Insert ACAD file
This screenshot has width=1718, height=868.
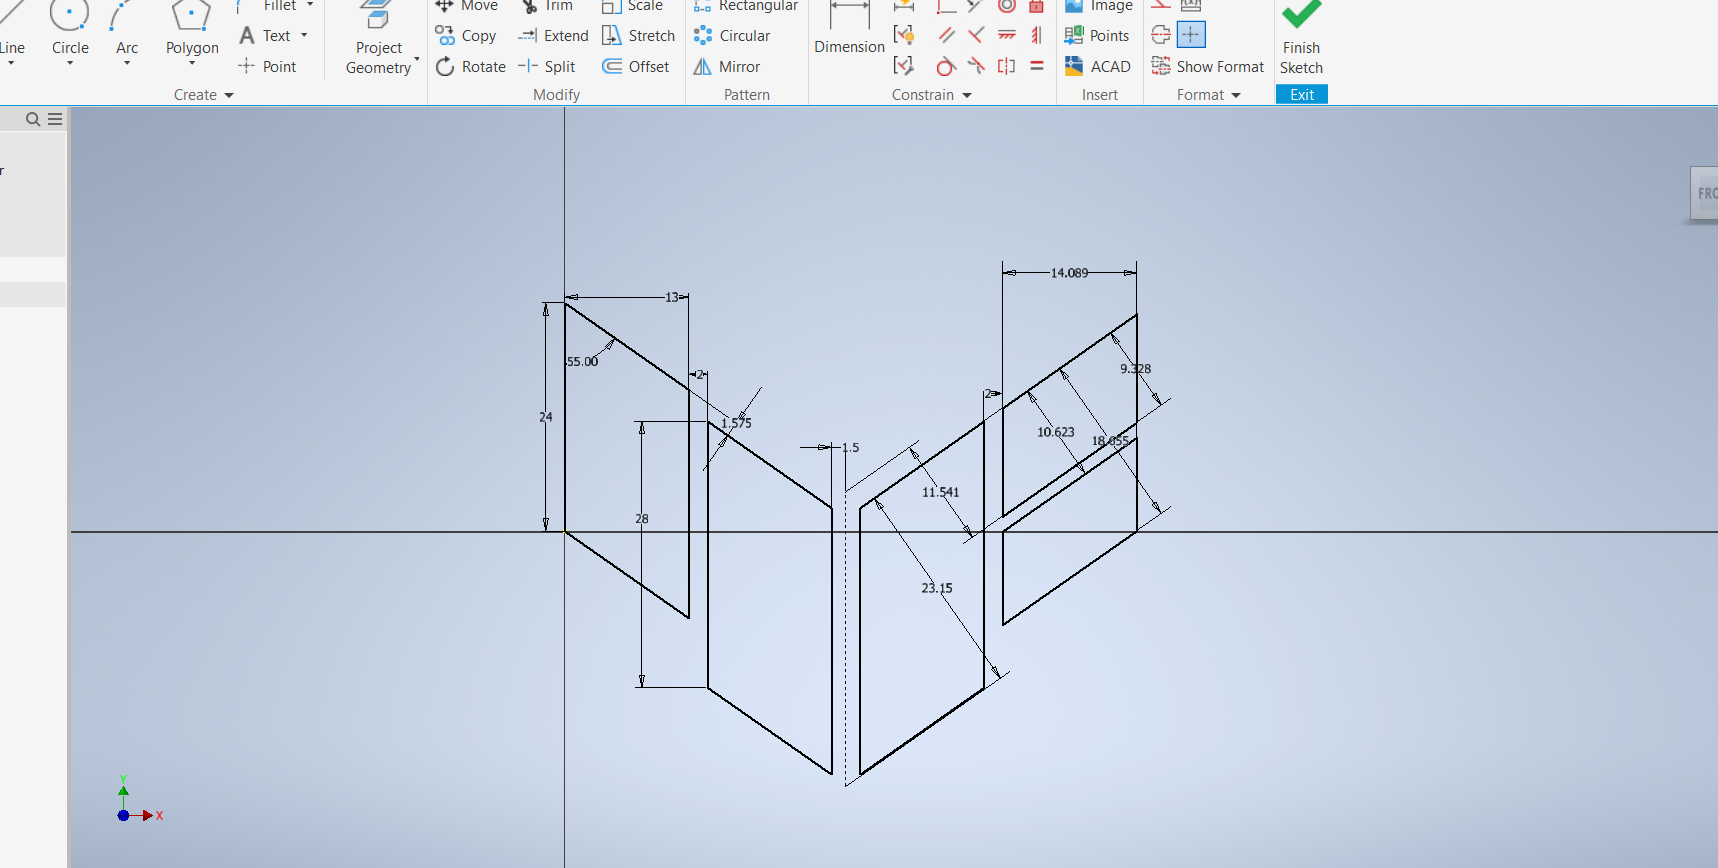tap(1098, 67)
